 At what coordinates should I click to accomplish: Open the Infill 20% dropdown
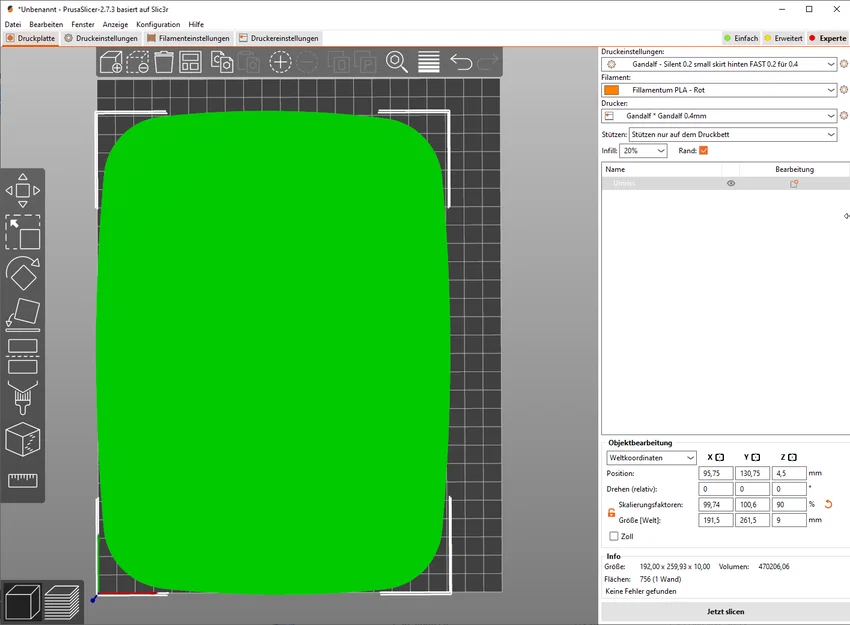pos(643,151)
